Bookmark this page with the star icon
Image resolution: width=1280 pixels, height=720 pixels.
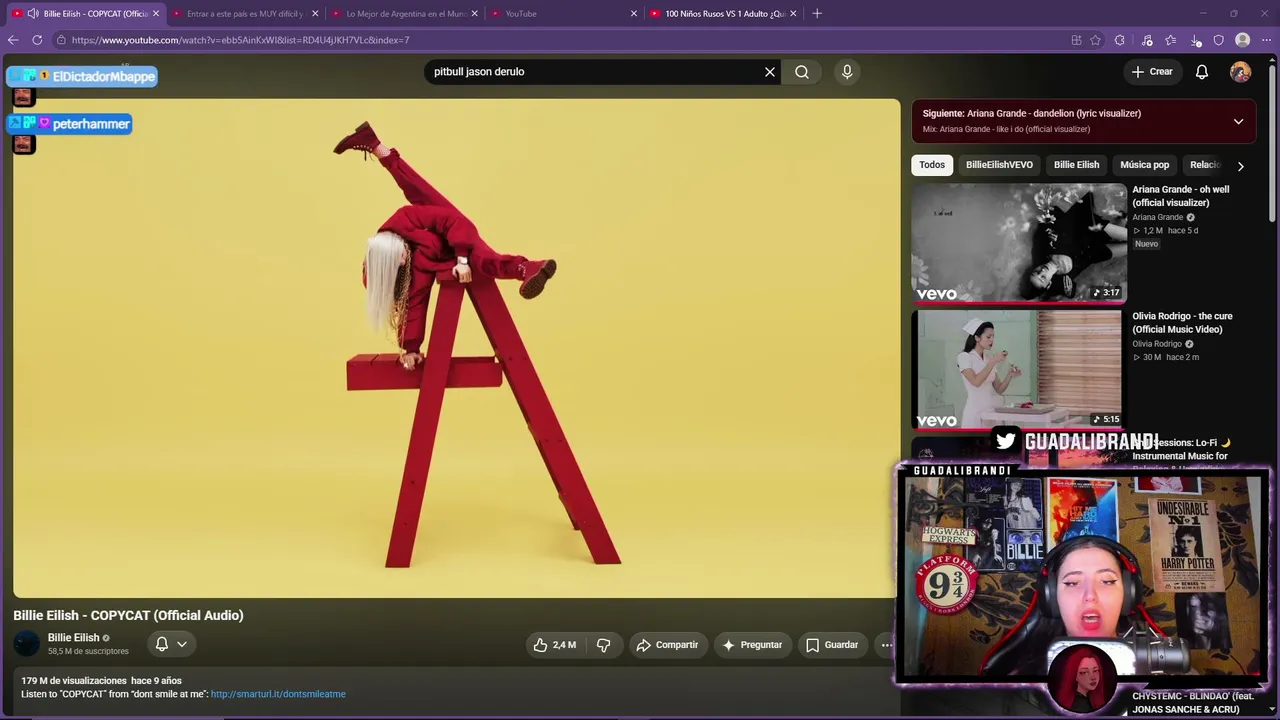[1095, 40]
